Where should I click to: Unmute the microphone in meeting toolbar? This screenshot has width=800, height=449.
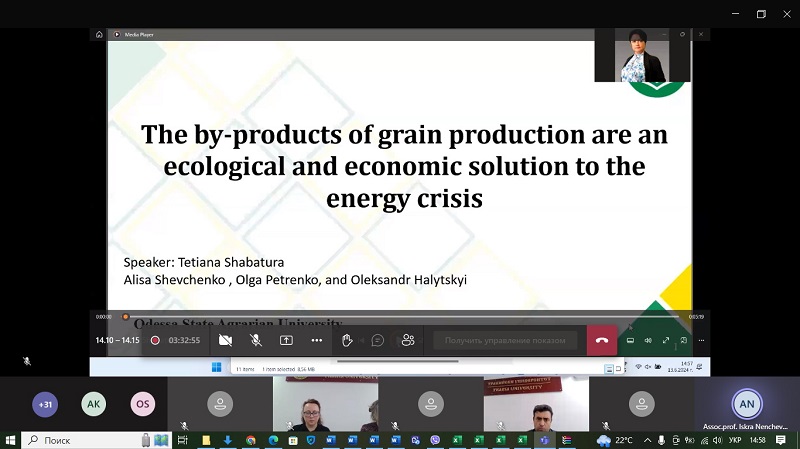[x=256, y=340]
